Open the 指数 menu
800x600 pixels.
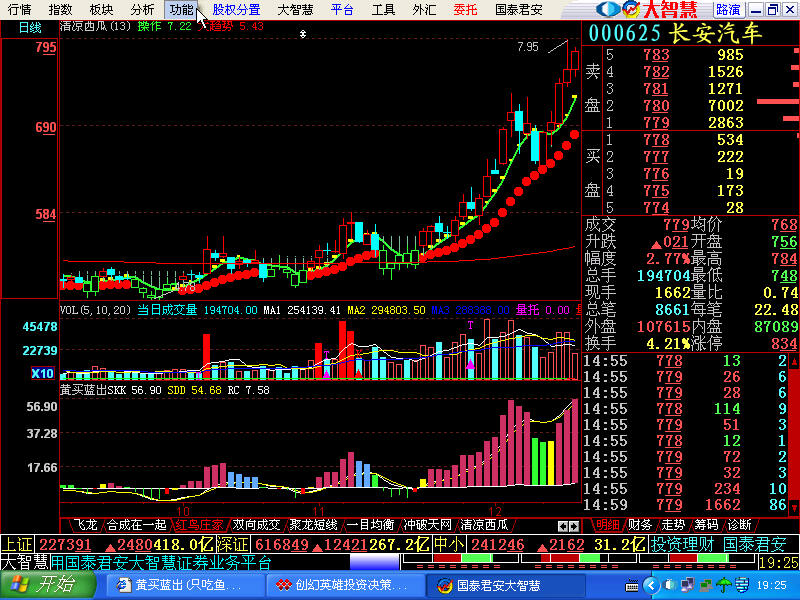coord(60,10)
